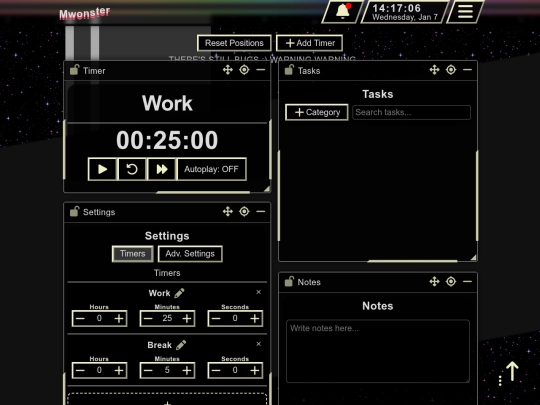Open the hamburger menu
The image size is (540, 405).
tap(465, 11)
